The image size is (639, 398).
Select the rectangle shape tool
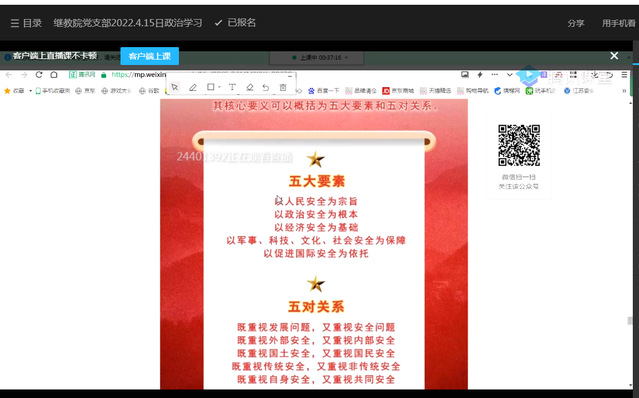(x=210, y=87)
